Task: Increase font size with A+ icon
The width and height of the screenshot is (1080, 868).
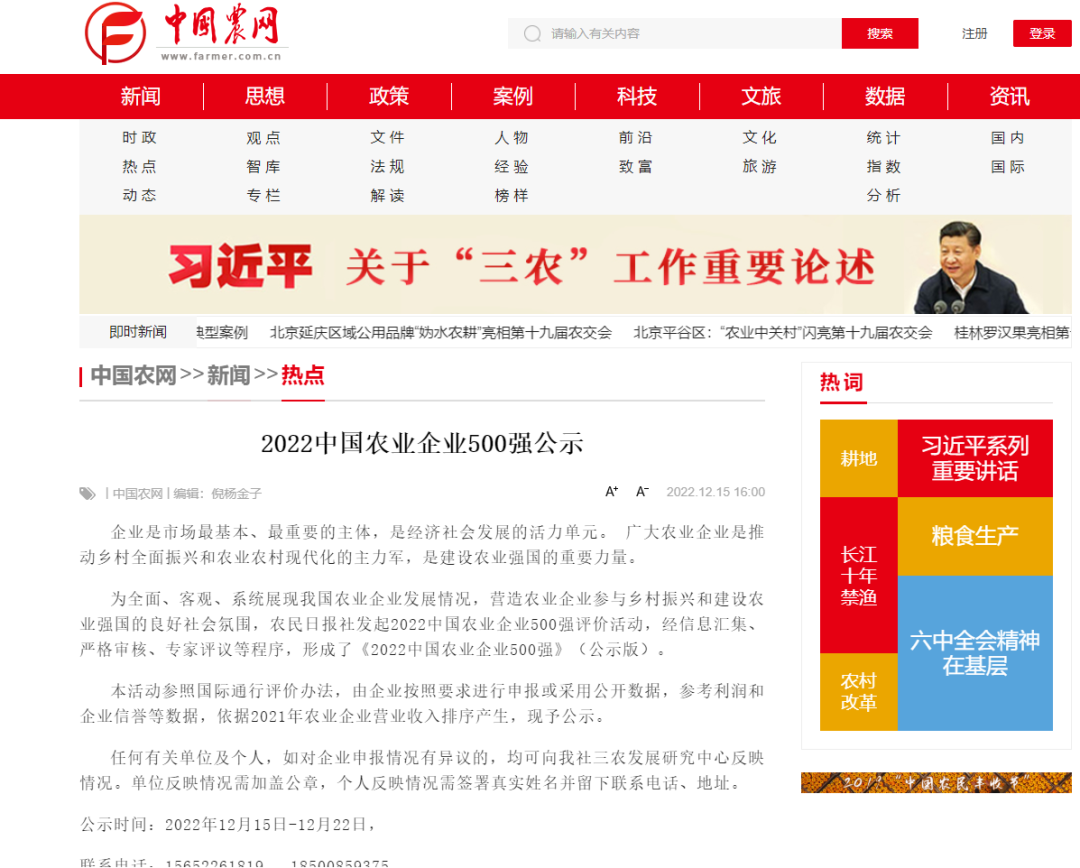Action: [612, 491]
